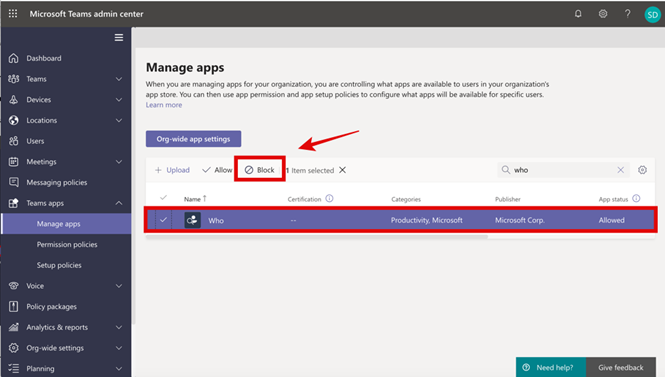Expand the Locations menu chevron
Viewport: 665px width, 377px height.
coord(119,120)
